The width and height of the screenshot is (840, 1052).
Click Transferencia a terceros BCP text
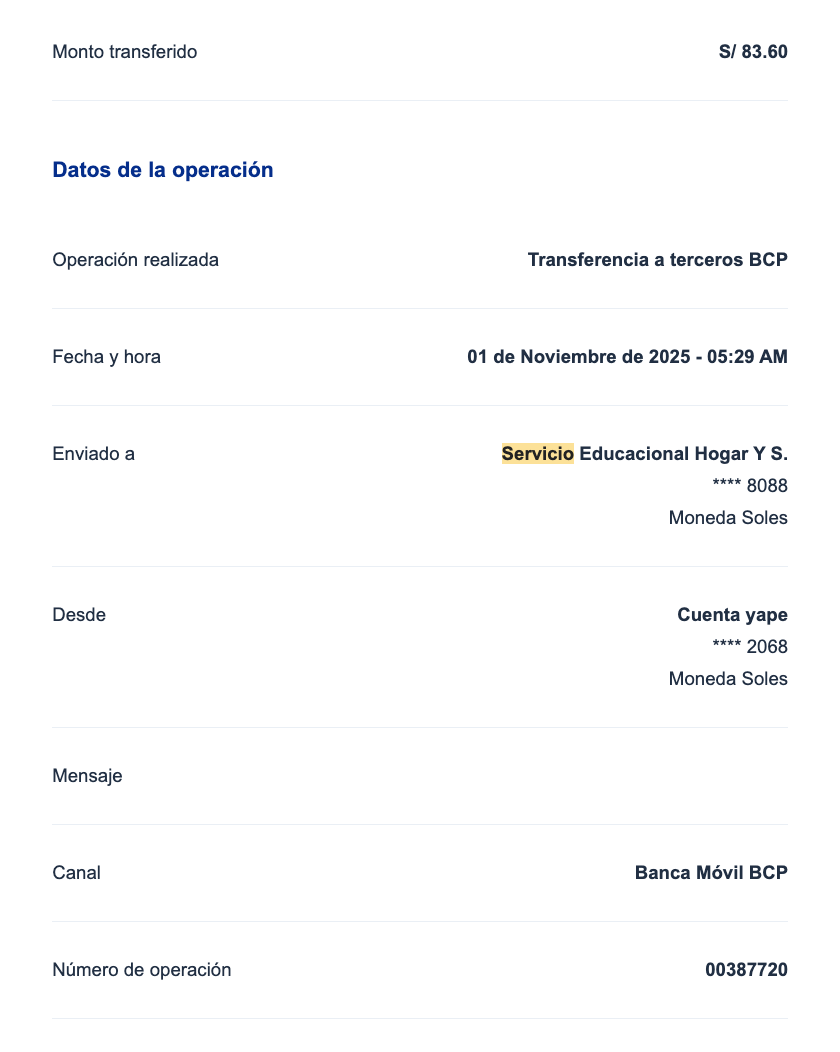657,260
